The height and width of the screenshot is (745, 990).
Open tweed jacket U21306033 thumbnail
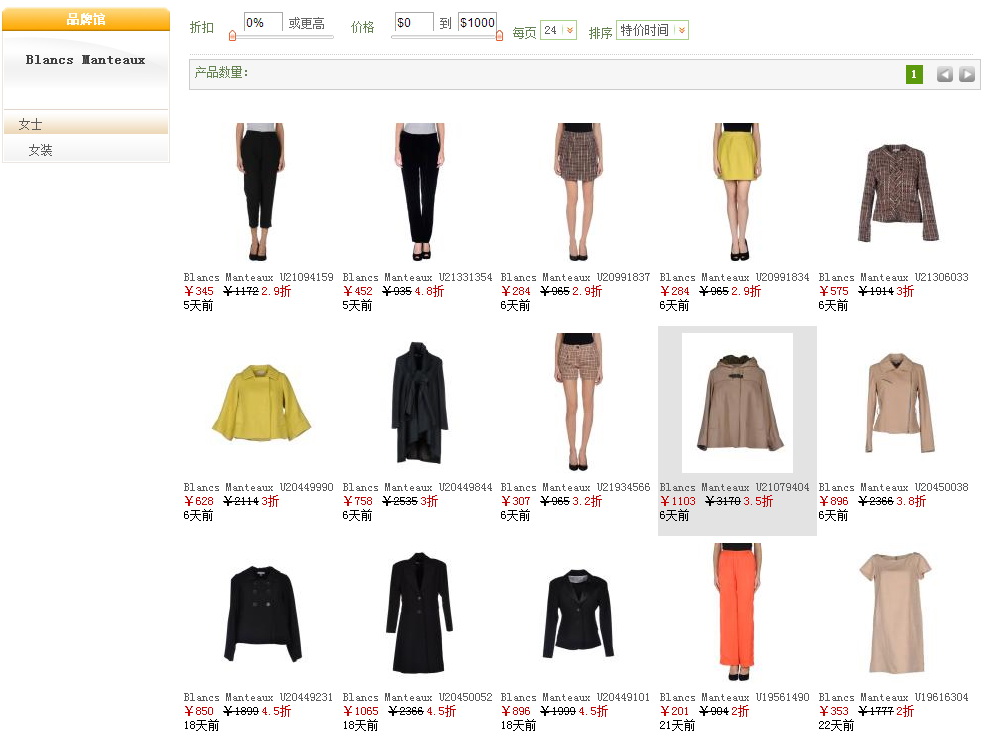[897, 193]
